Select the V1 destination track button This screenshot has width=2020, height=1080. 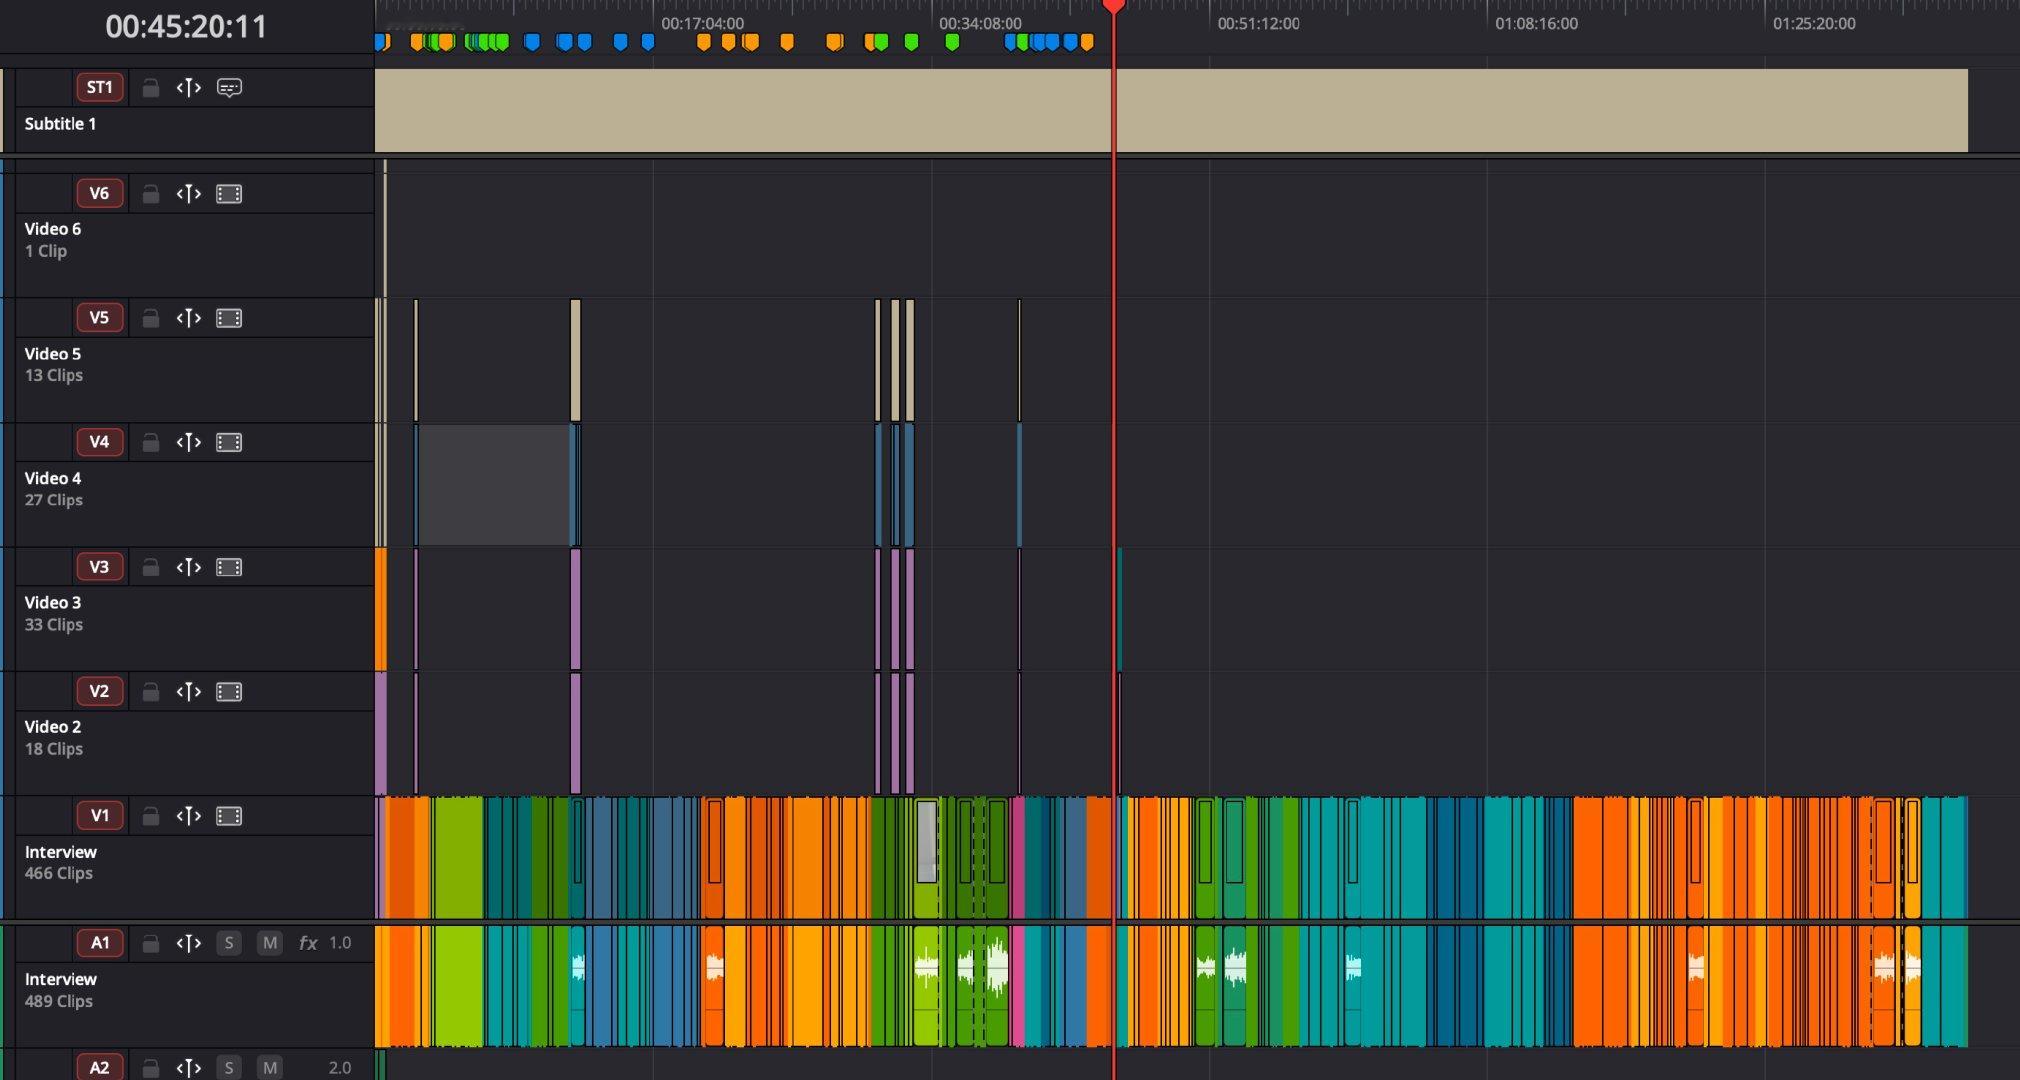[100, 816]
